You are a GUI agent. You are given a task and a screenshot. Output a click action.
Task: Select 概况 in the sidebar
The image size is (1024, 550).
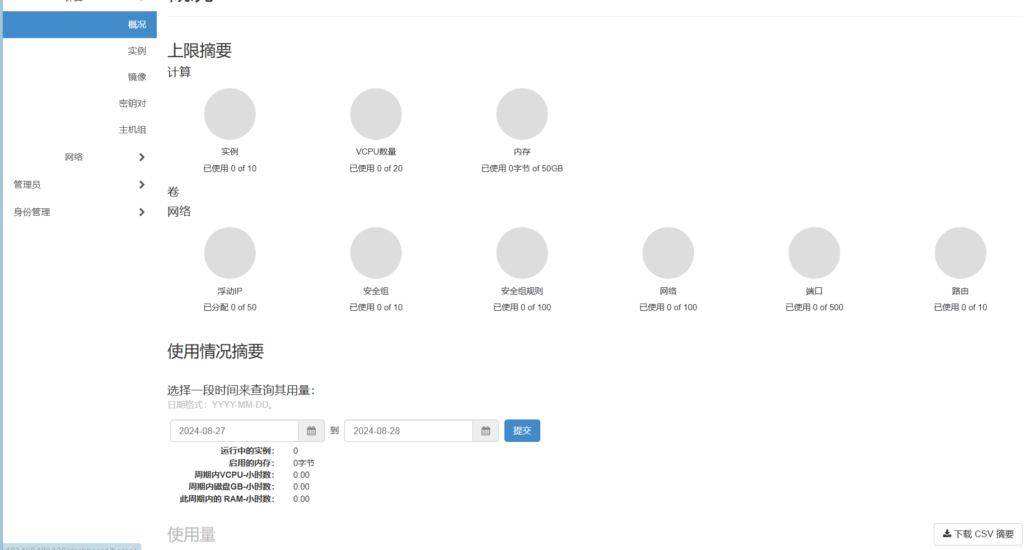tap(137, 24)
